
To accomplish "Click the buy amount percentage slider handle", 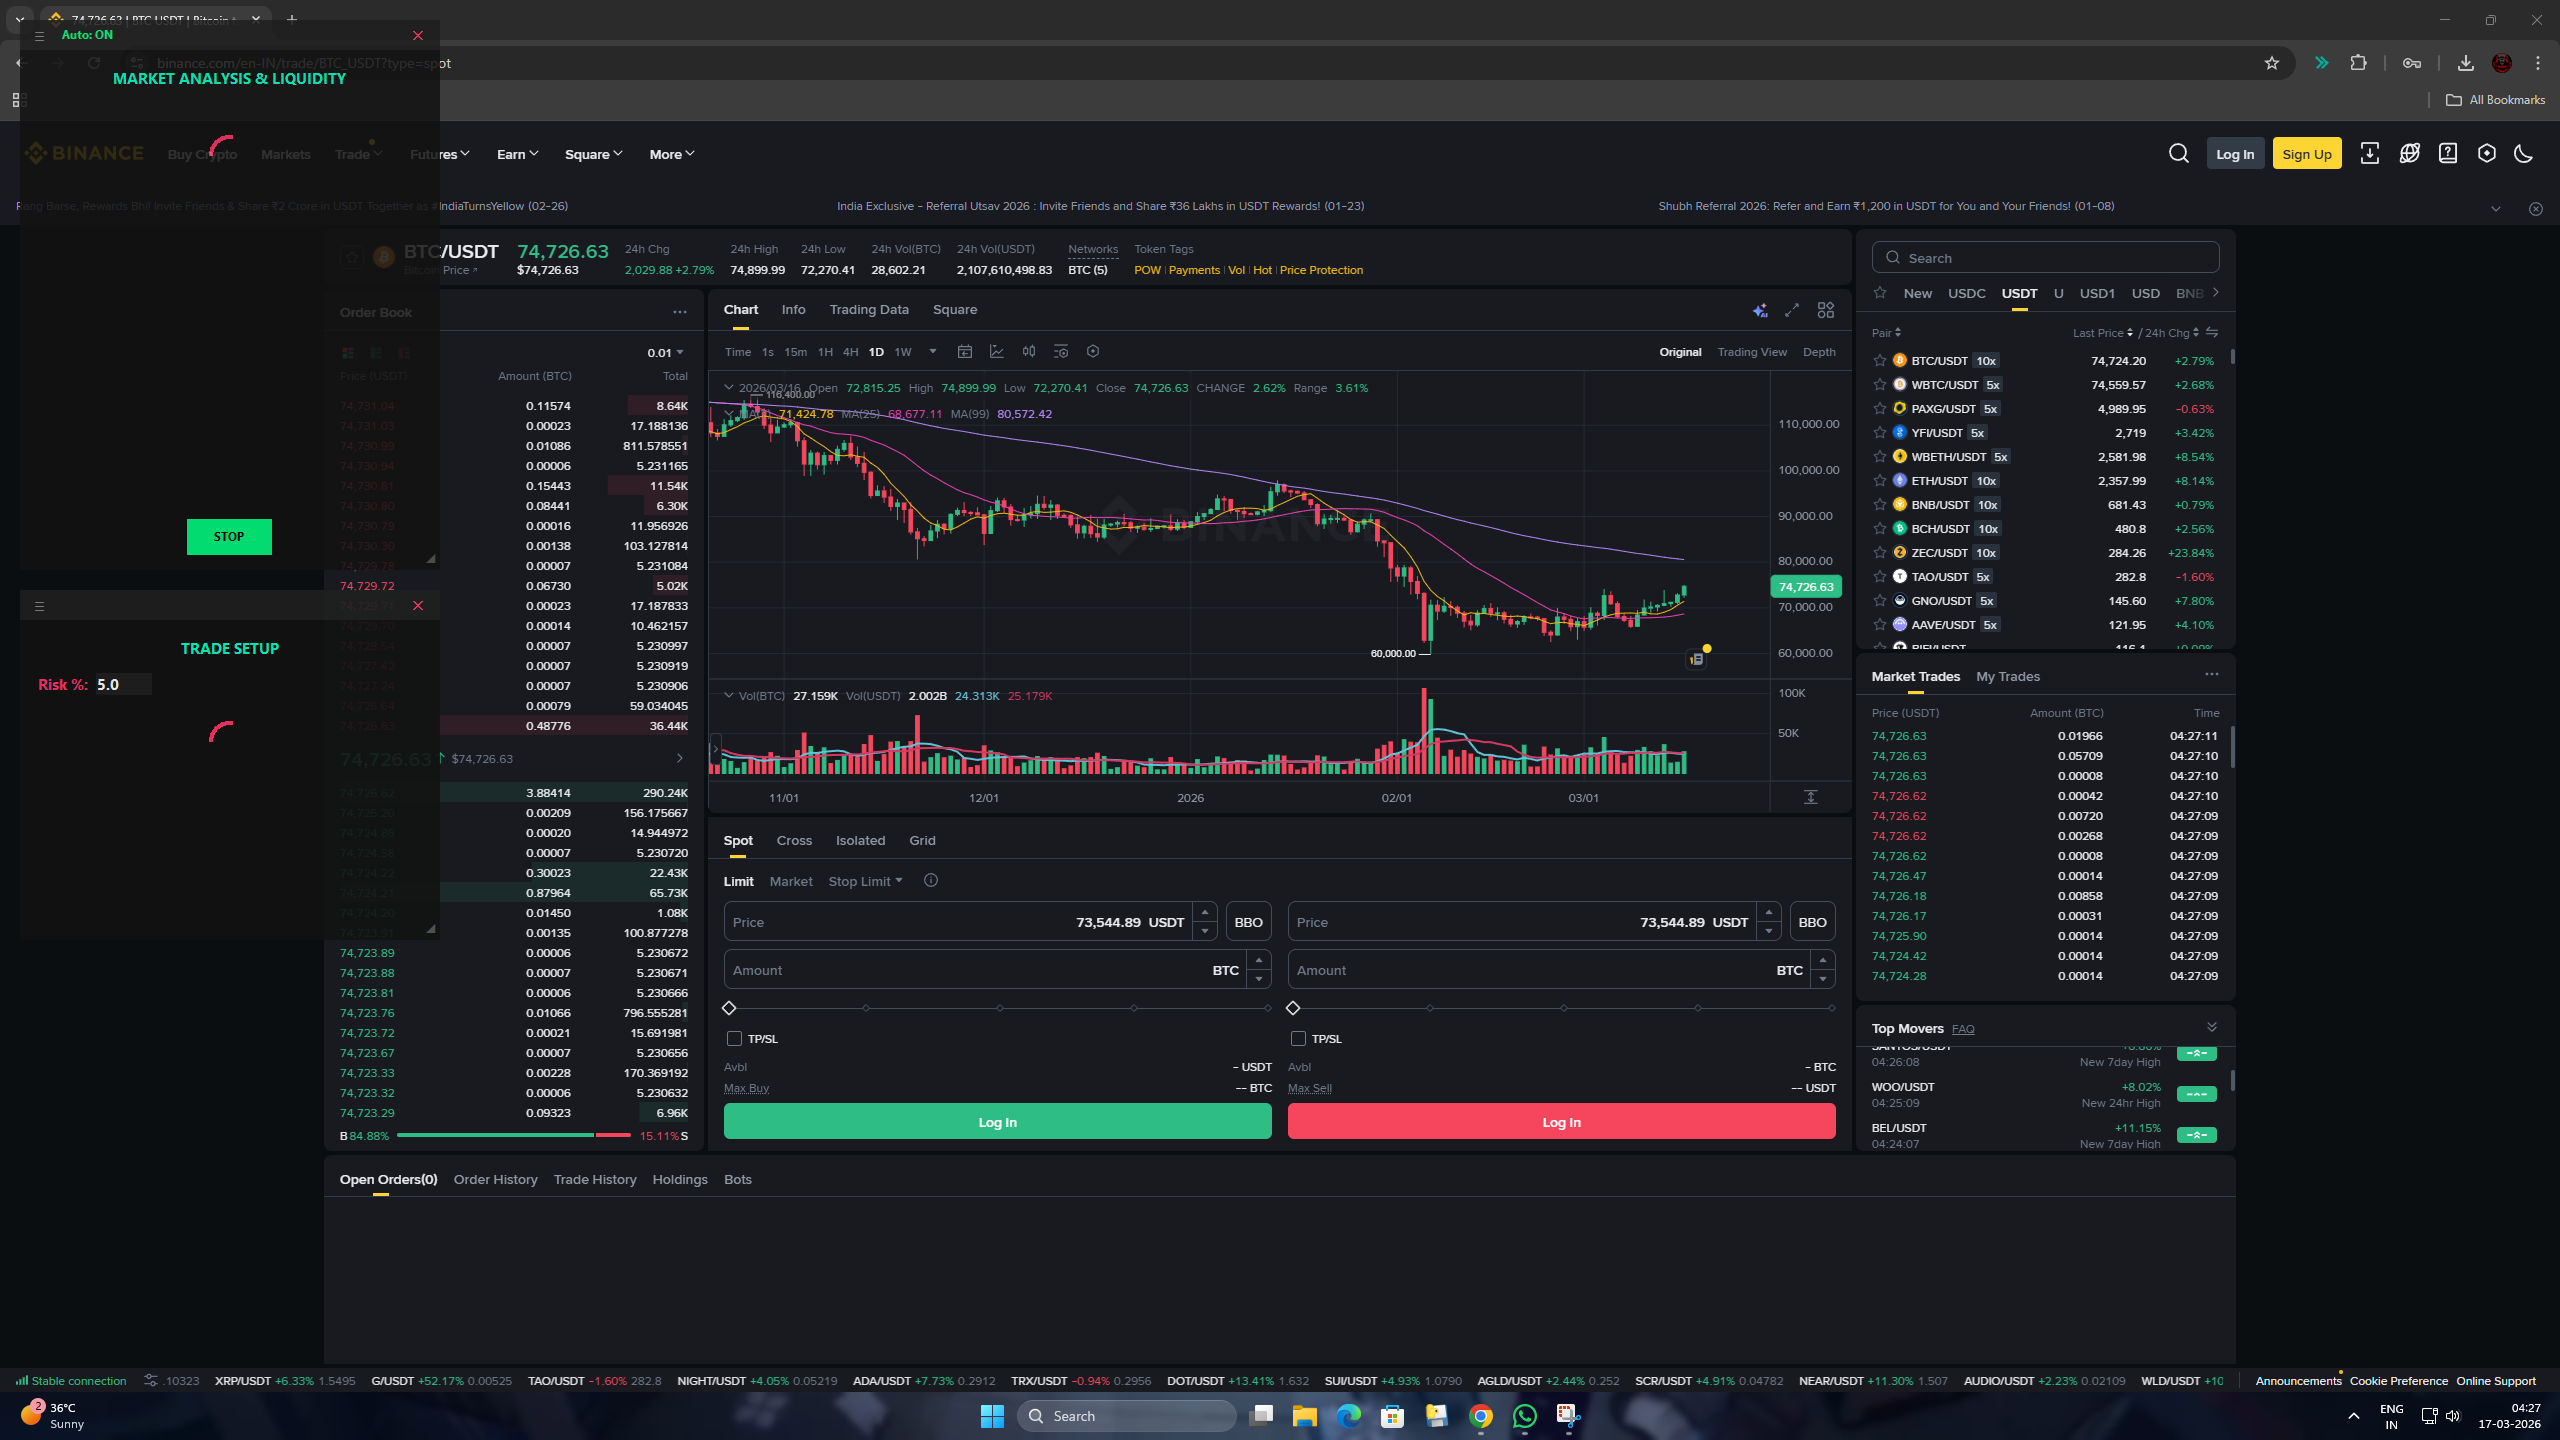I will [x=729, y=1008].
